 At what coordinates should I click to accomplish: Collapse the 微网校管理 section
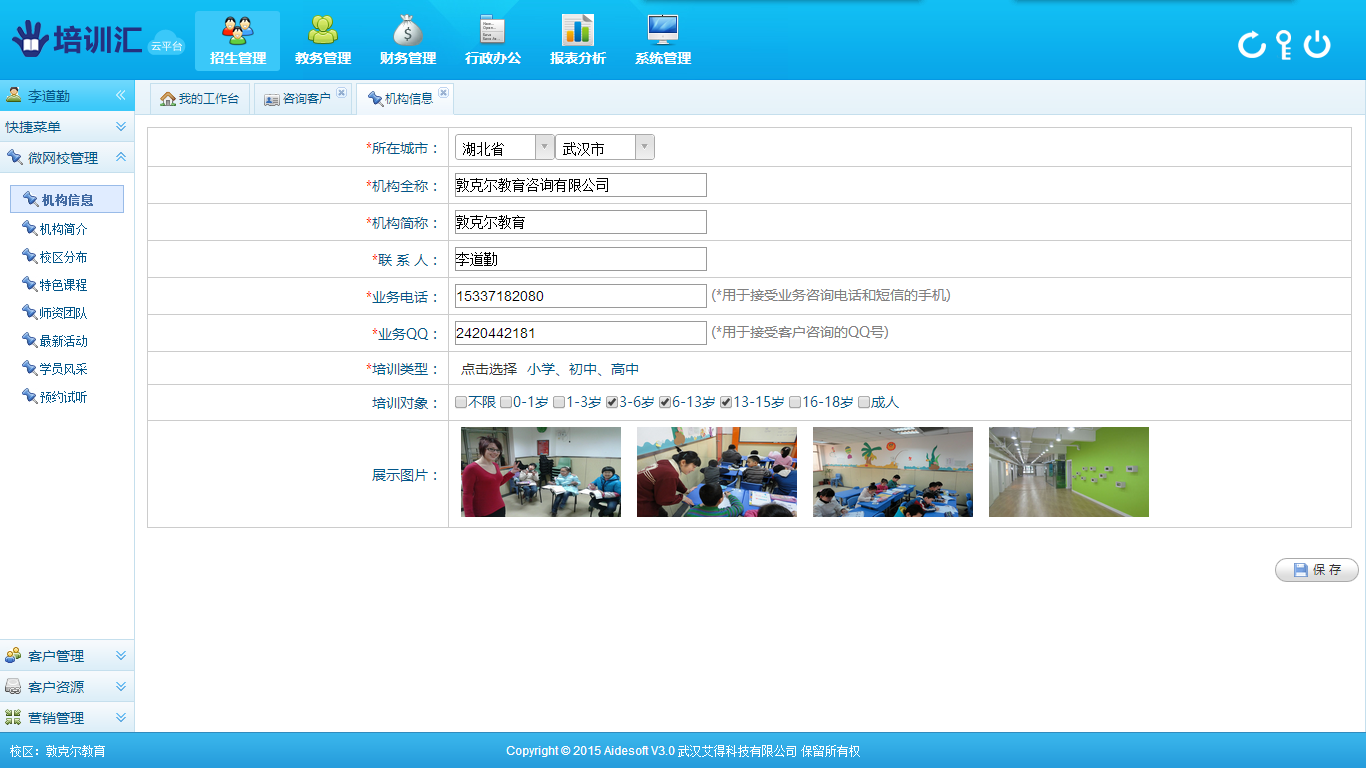click(67, 158)
